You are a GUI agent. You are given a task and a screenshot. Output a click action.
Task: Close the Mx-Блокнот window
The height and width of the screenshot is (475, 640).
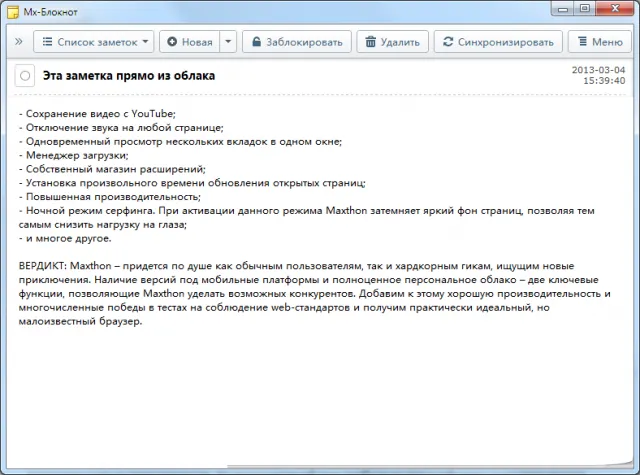[615, 8]
